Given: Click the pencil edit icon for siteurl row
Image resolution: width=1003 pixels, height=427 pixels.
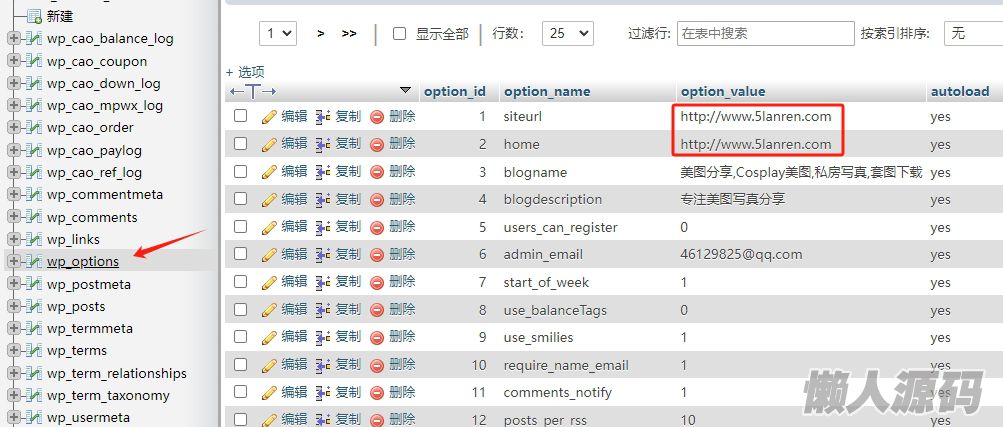Looking at the screenshot, I should point(269,116).
